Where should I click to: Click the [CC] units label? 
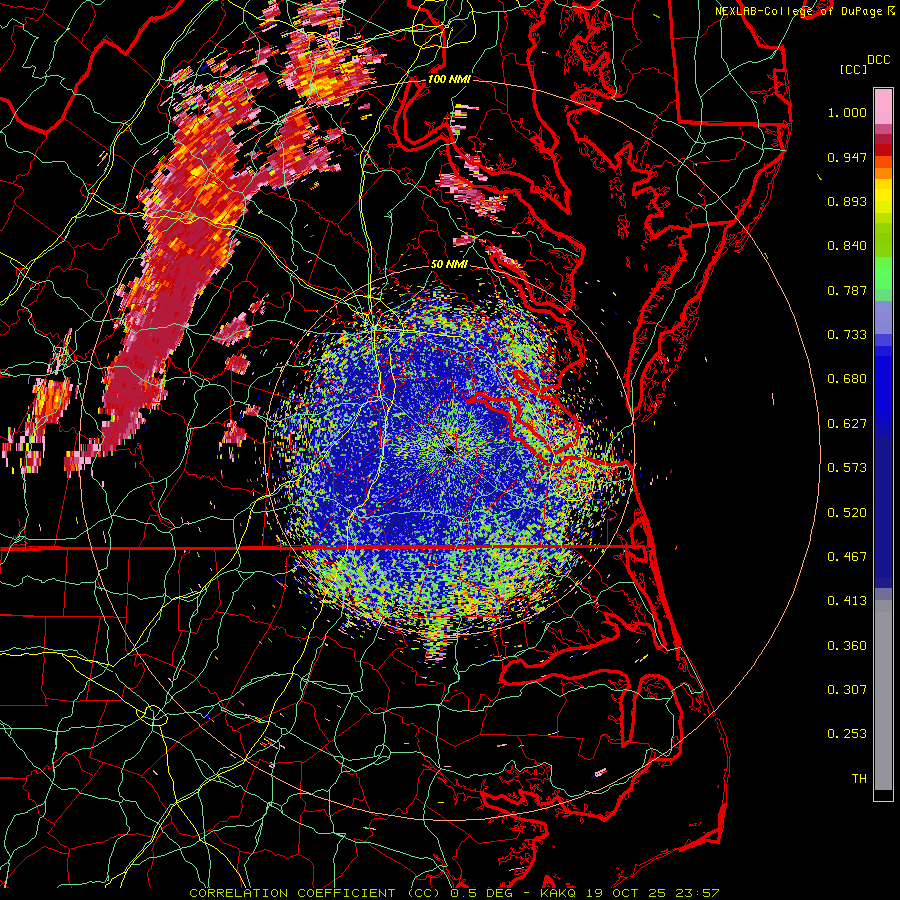pos(854,69)
